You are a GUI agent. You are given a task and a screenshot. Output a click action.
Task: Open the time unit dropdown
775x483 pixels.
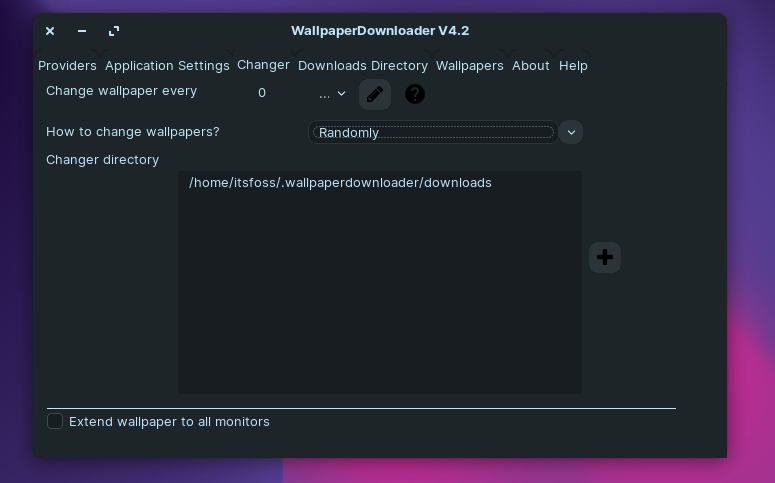click(332, 93)
